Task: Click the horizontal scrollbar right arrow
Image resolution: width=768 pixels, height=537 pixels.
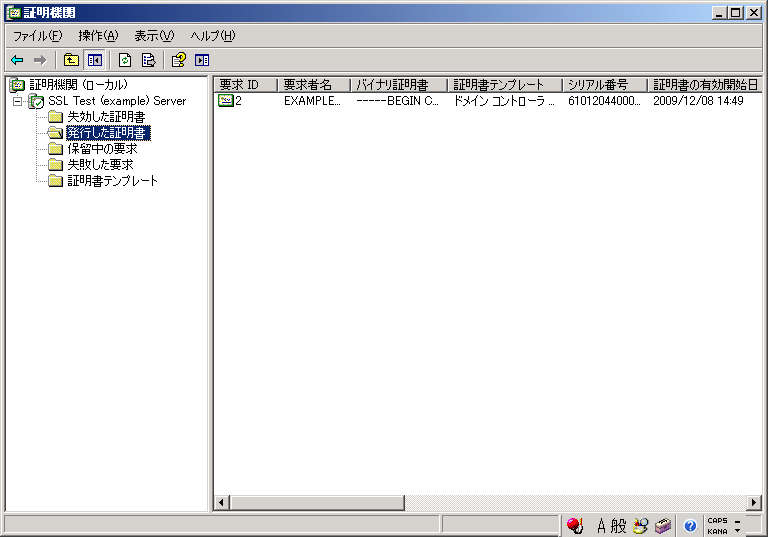Action: (x=754, y=502)
